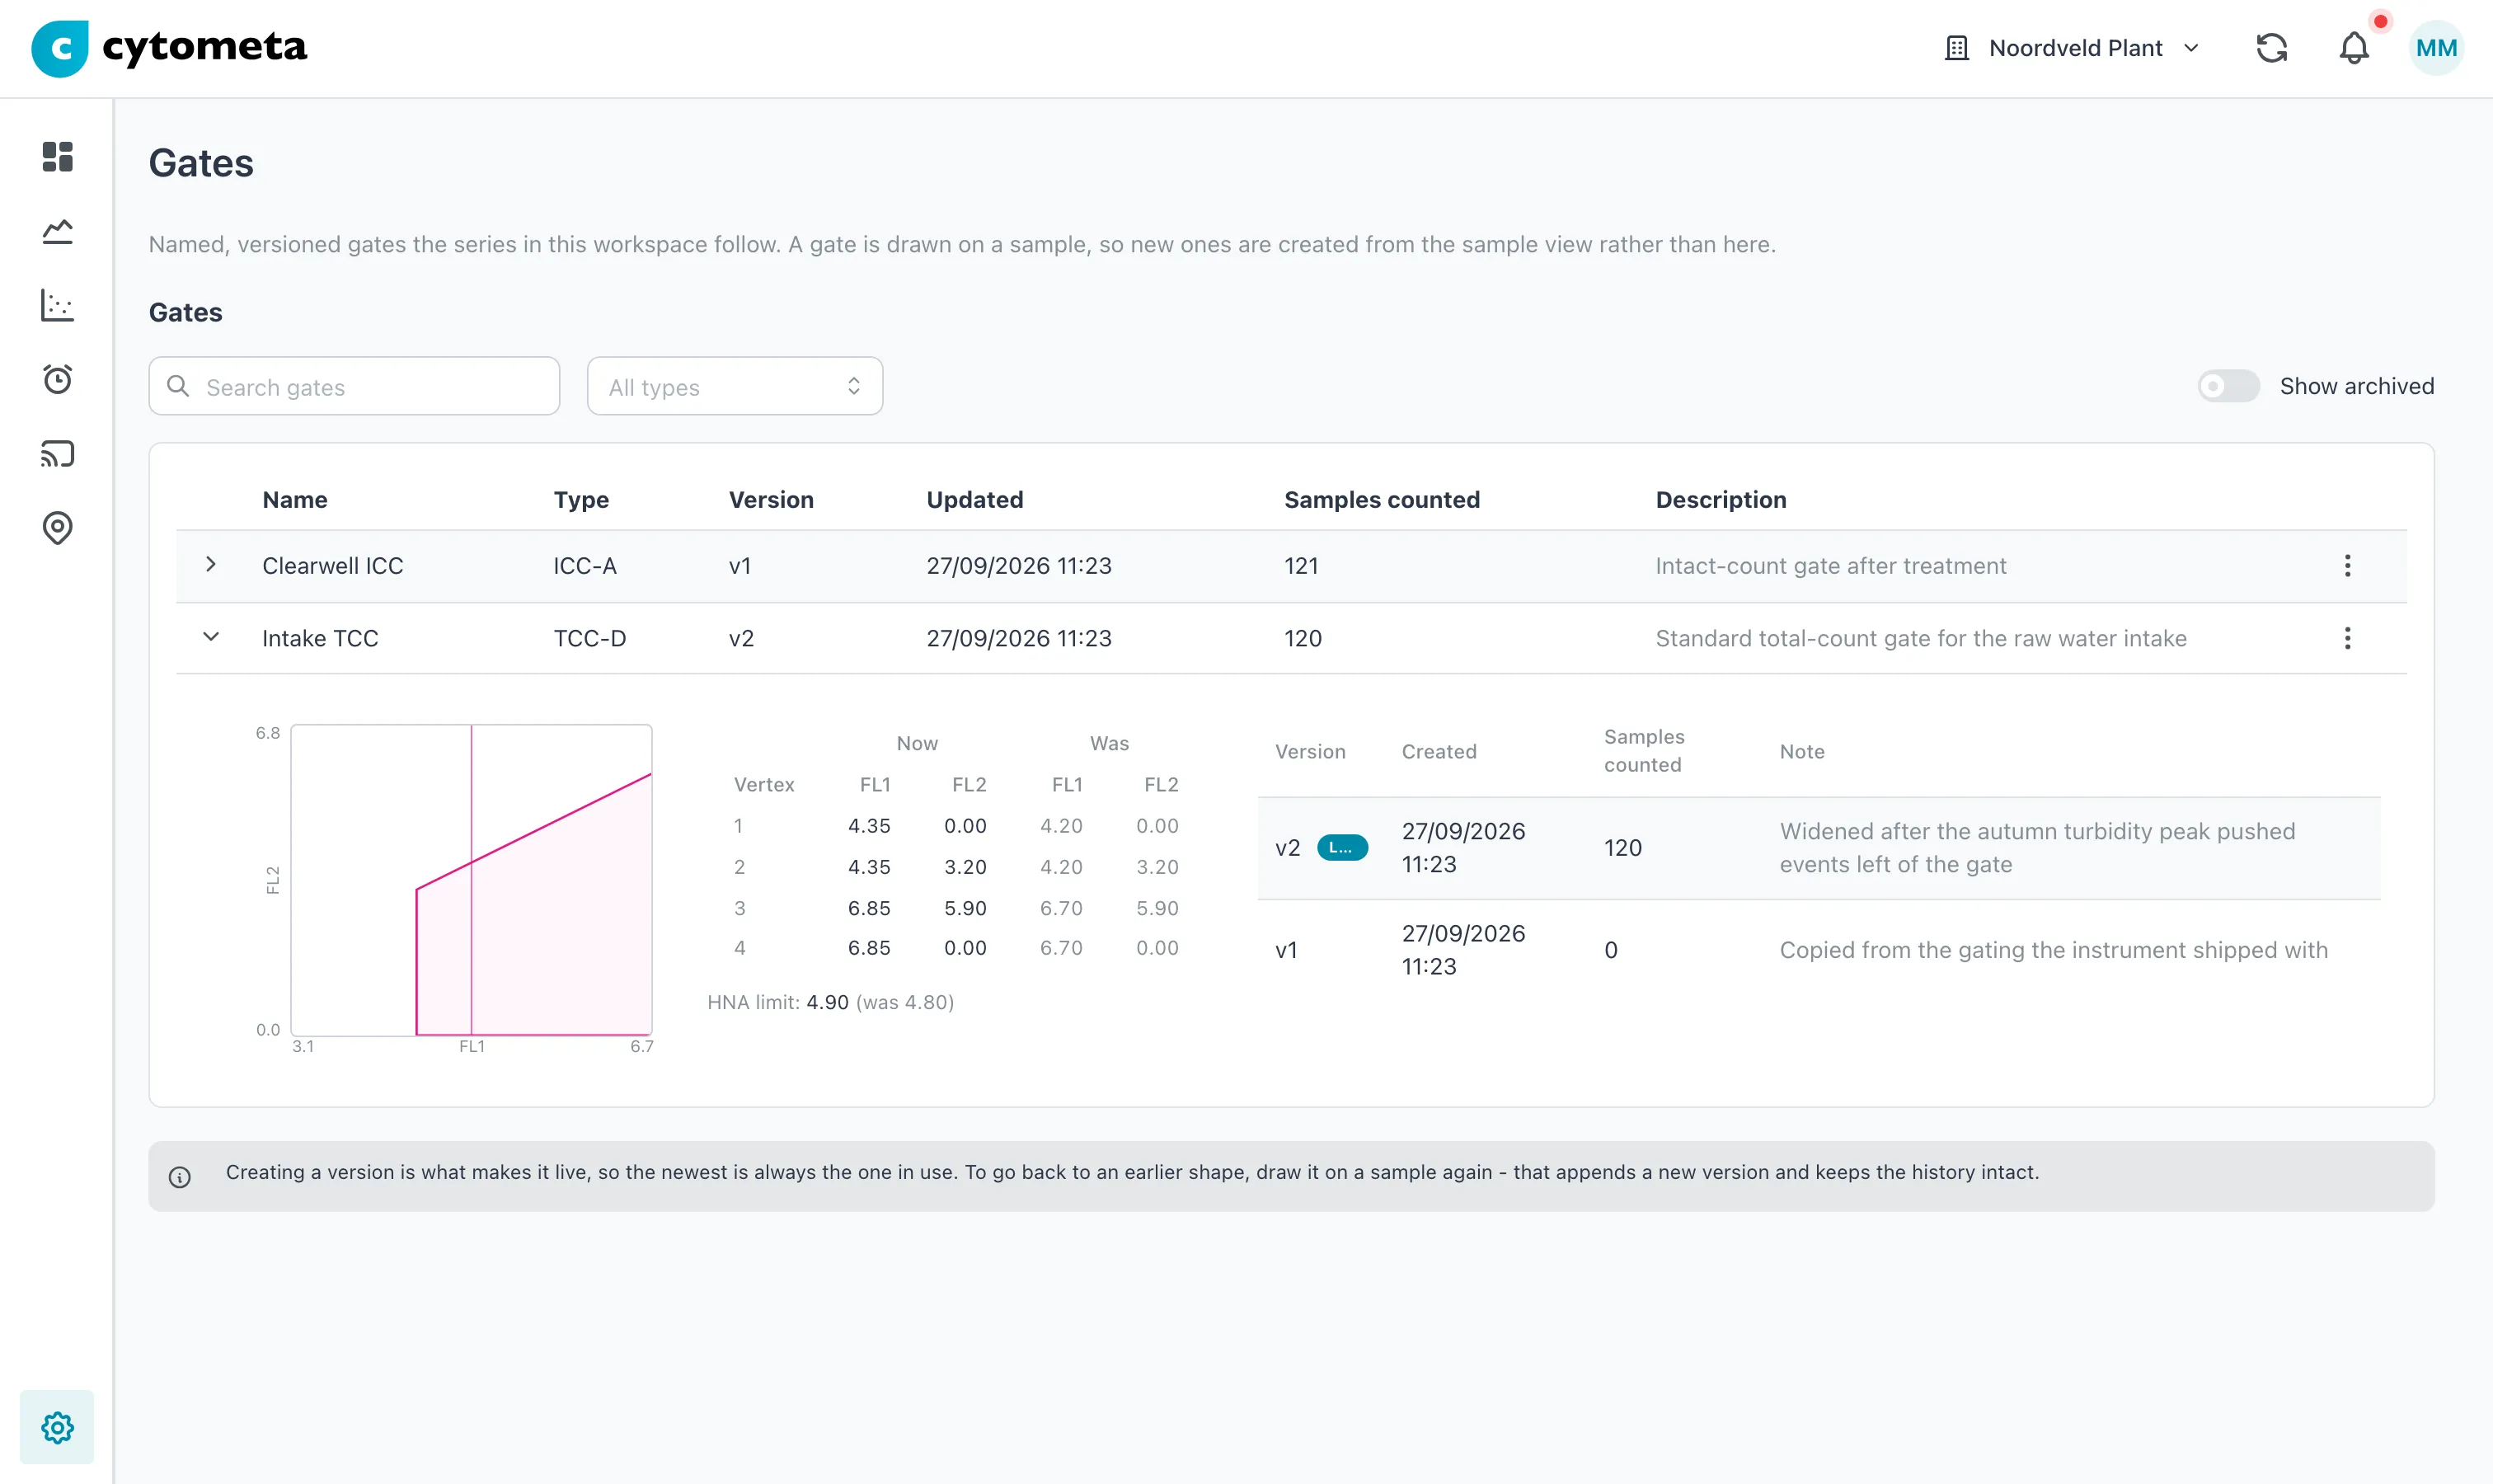Click the Name column header
Viewport: 2493px width, 1484px height.
pos(295,500)
